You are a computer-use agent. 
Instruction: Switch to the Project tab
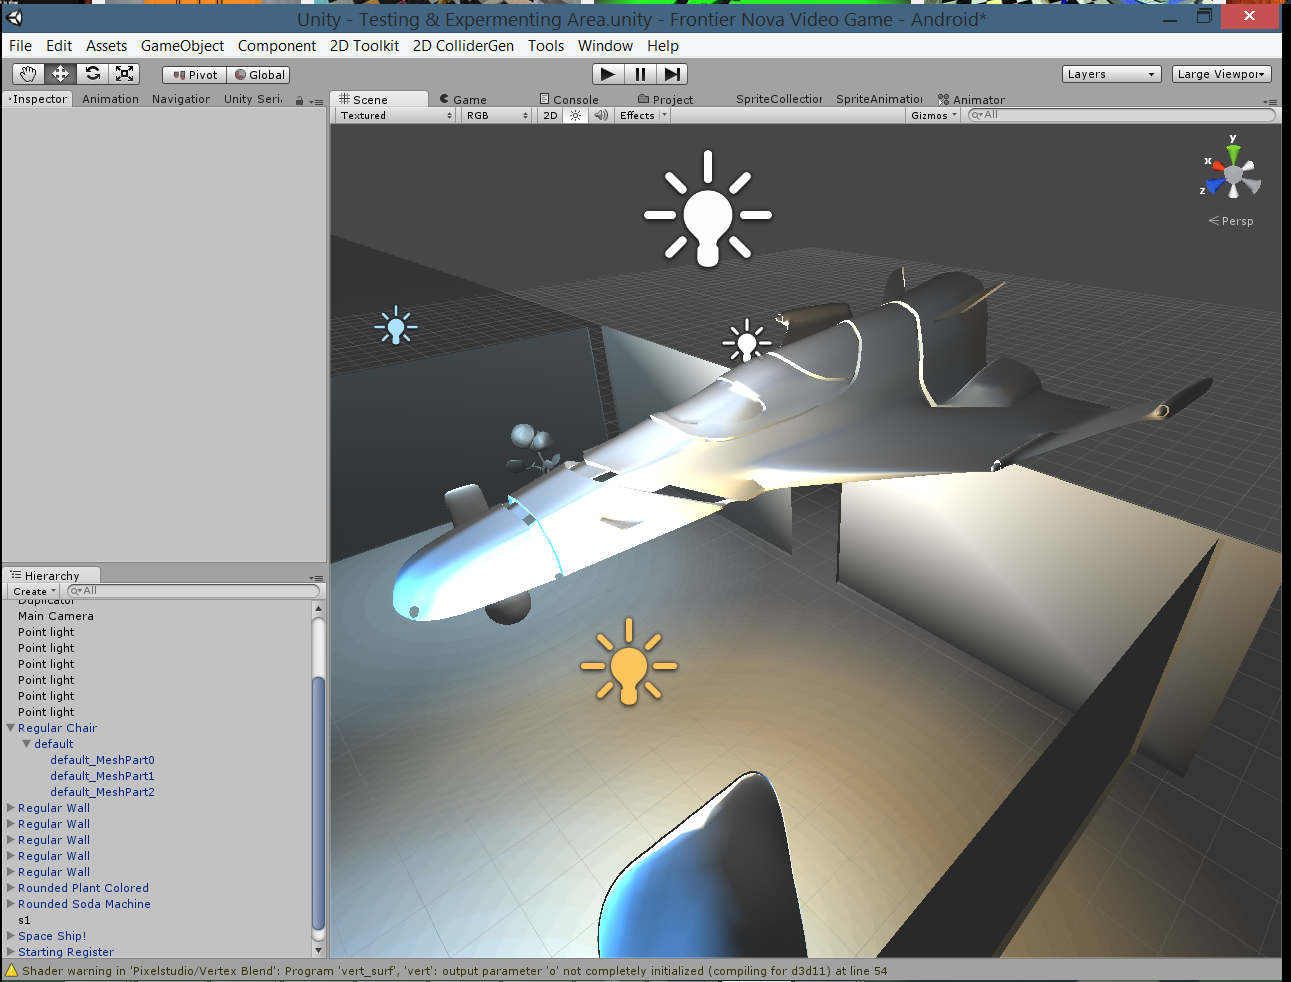666,100
